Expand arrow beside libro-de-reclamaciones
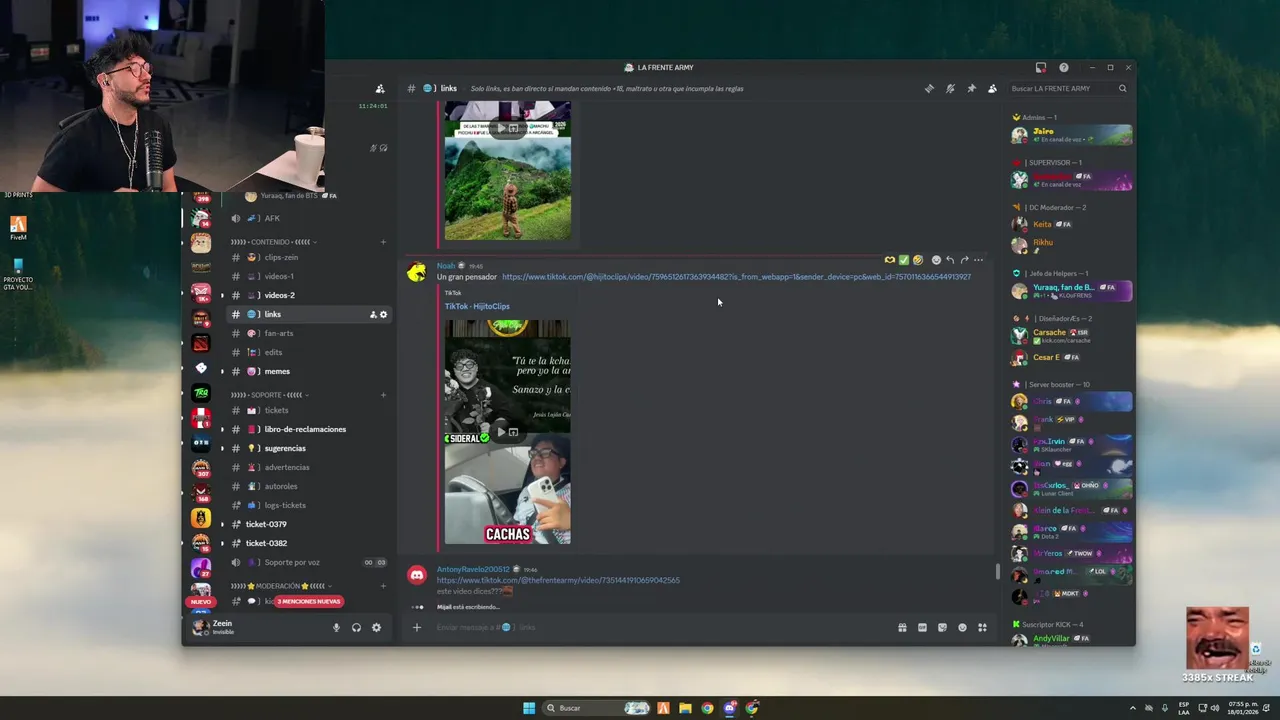1280x720 pixels. coord(222,430)
